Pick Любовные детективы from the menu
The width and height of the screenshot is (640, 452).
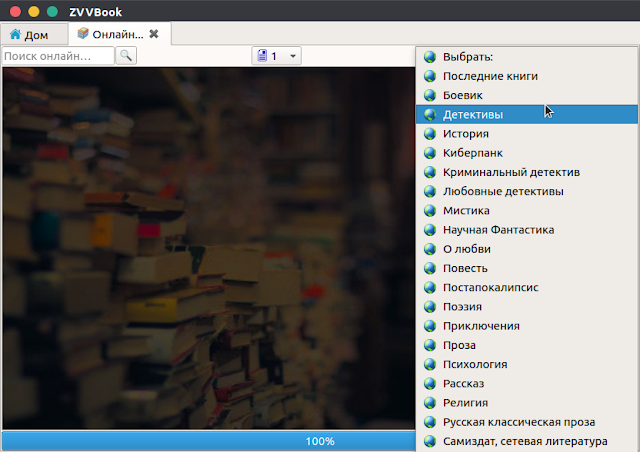coord(527,191)
